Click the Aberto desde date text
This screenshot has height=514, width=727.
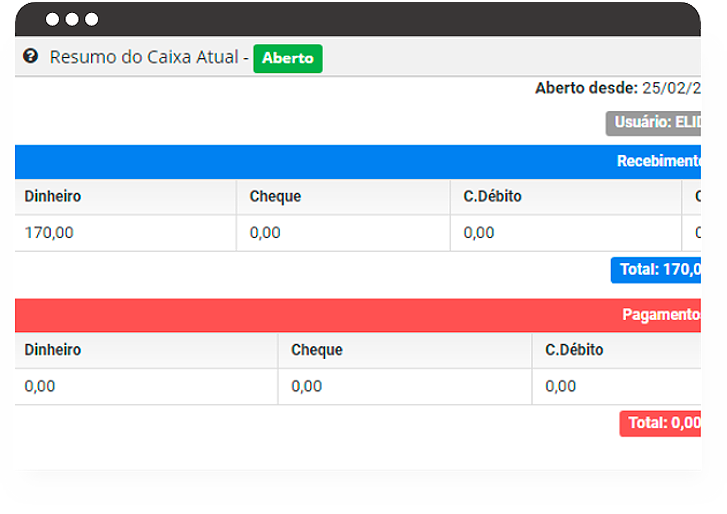click(x=618, y=88)
